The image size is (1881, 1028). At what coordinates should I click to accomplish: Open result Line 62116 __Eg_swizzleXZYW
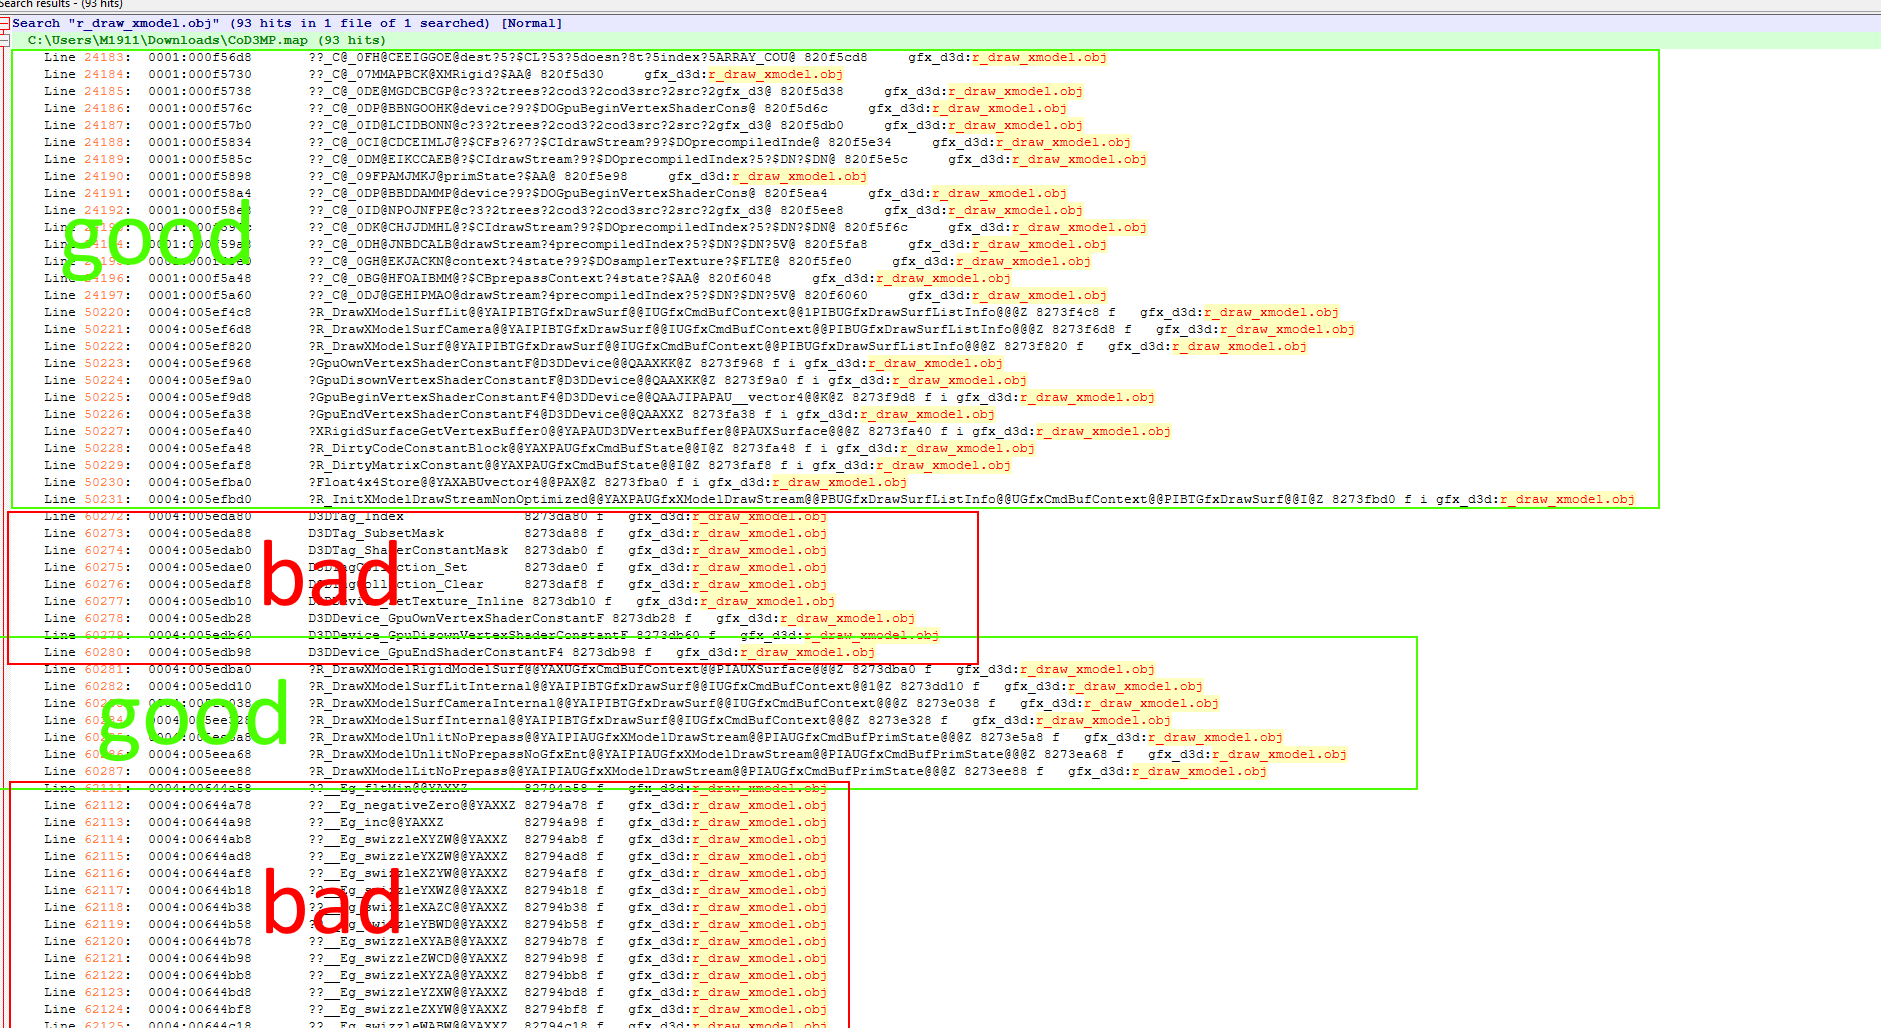[435, 873]
